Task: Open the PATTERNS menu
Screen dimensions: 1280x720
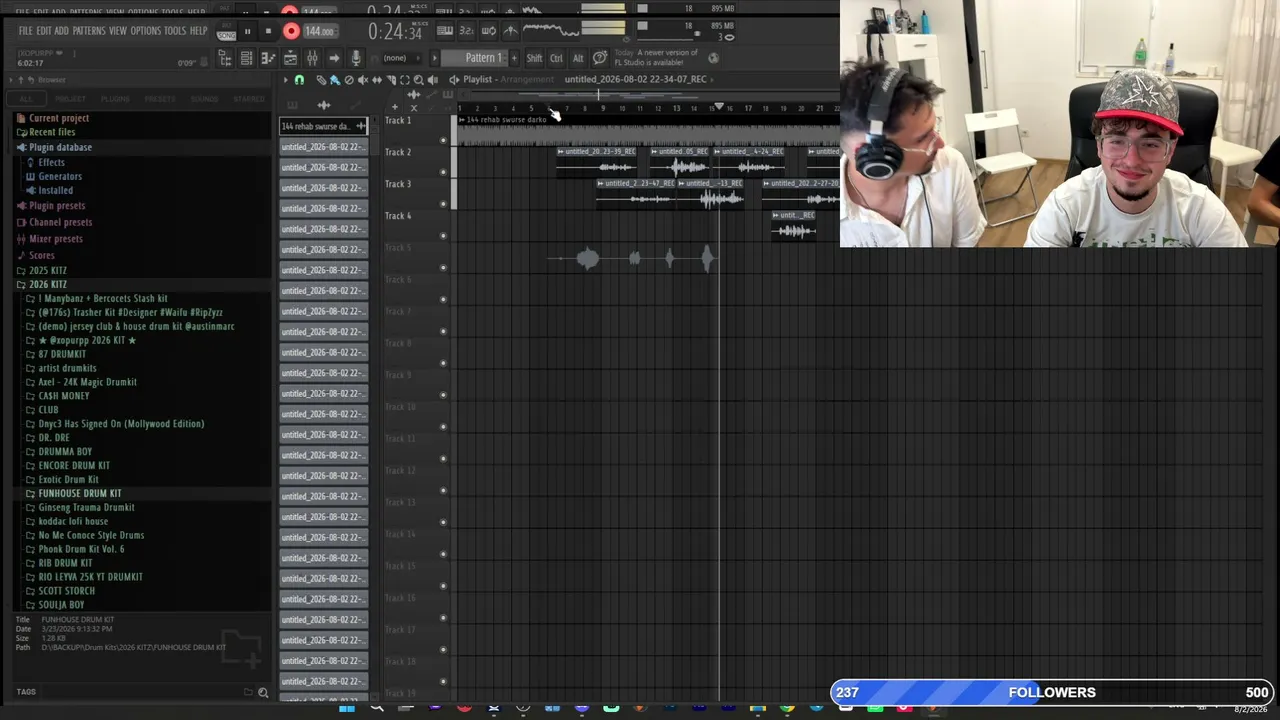Action: [89, 31]
